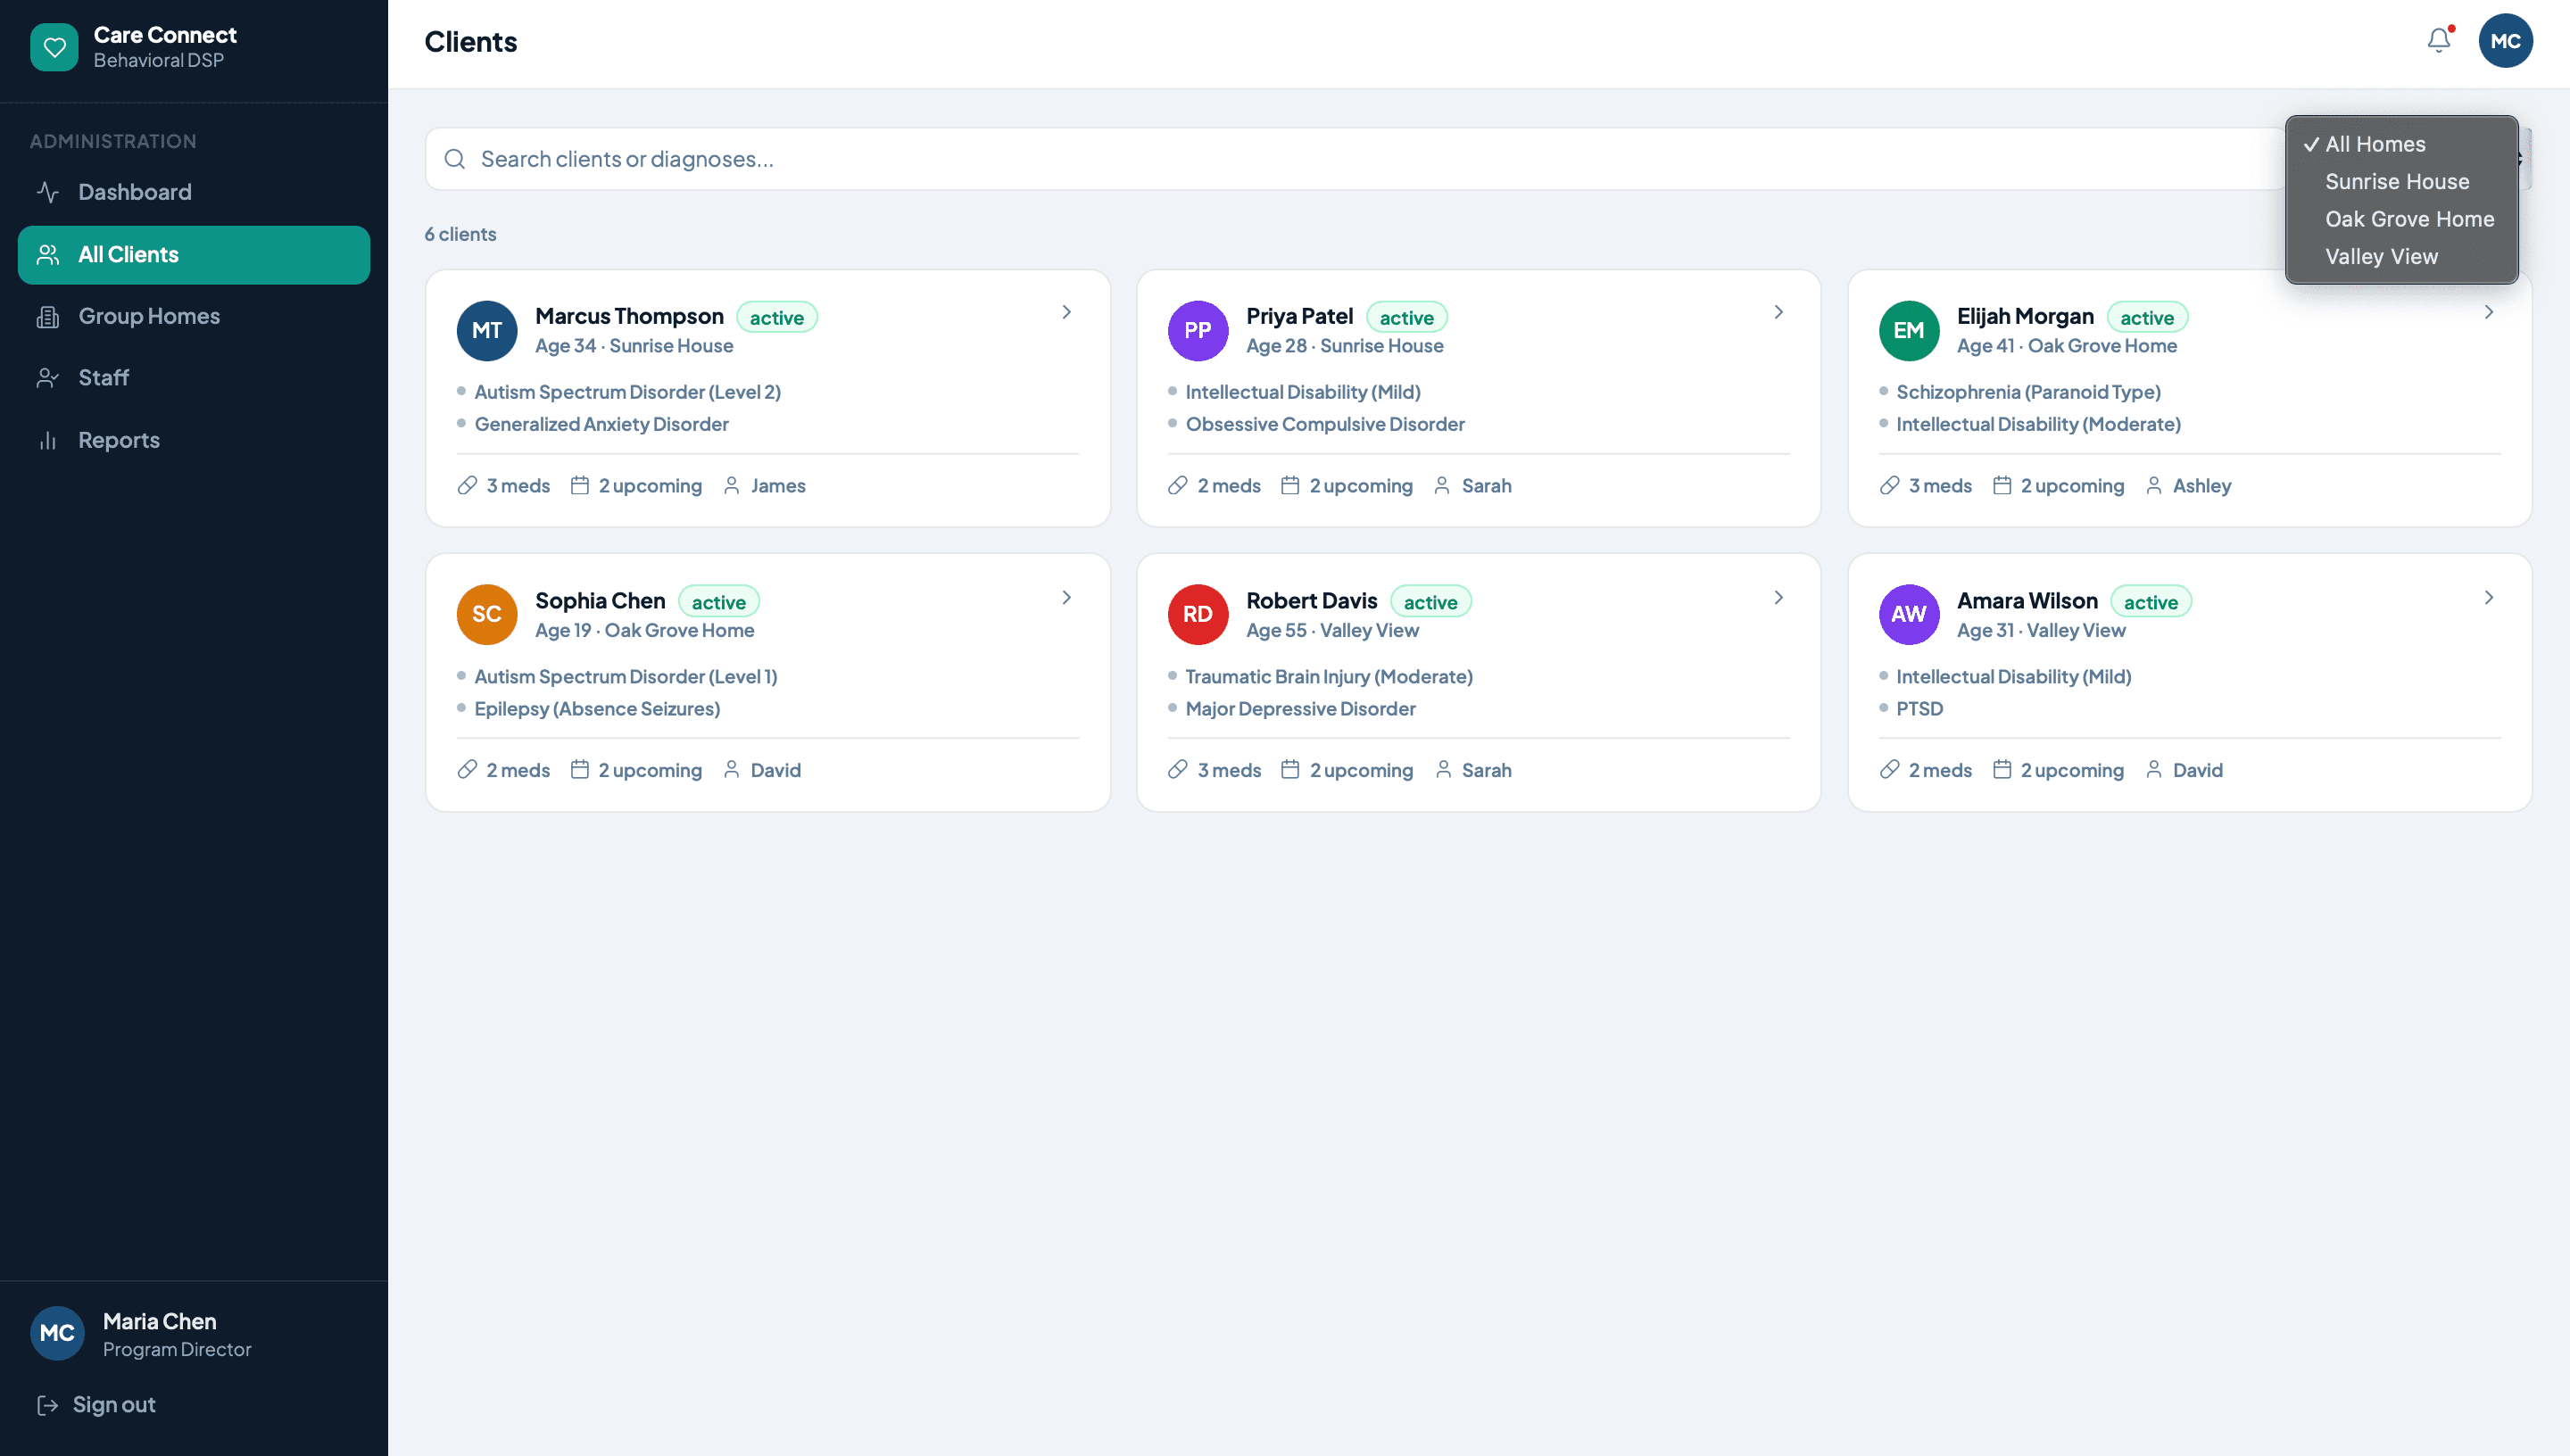This screenshot has height=1456, width=2570.
Task: Click Amara Wilson's AW avatar
Action: pos(1909,614)
